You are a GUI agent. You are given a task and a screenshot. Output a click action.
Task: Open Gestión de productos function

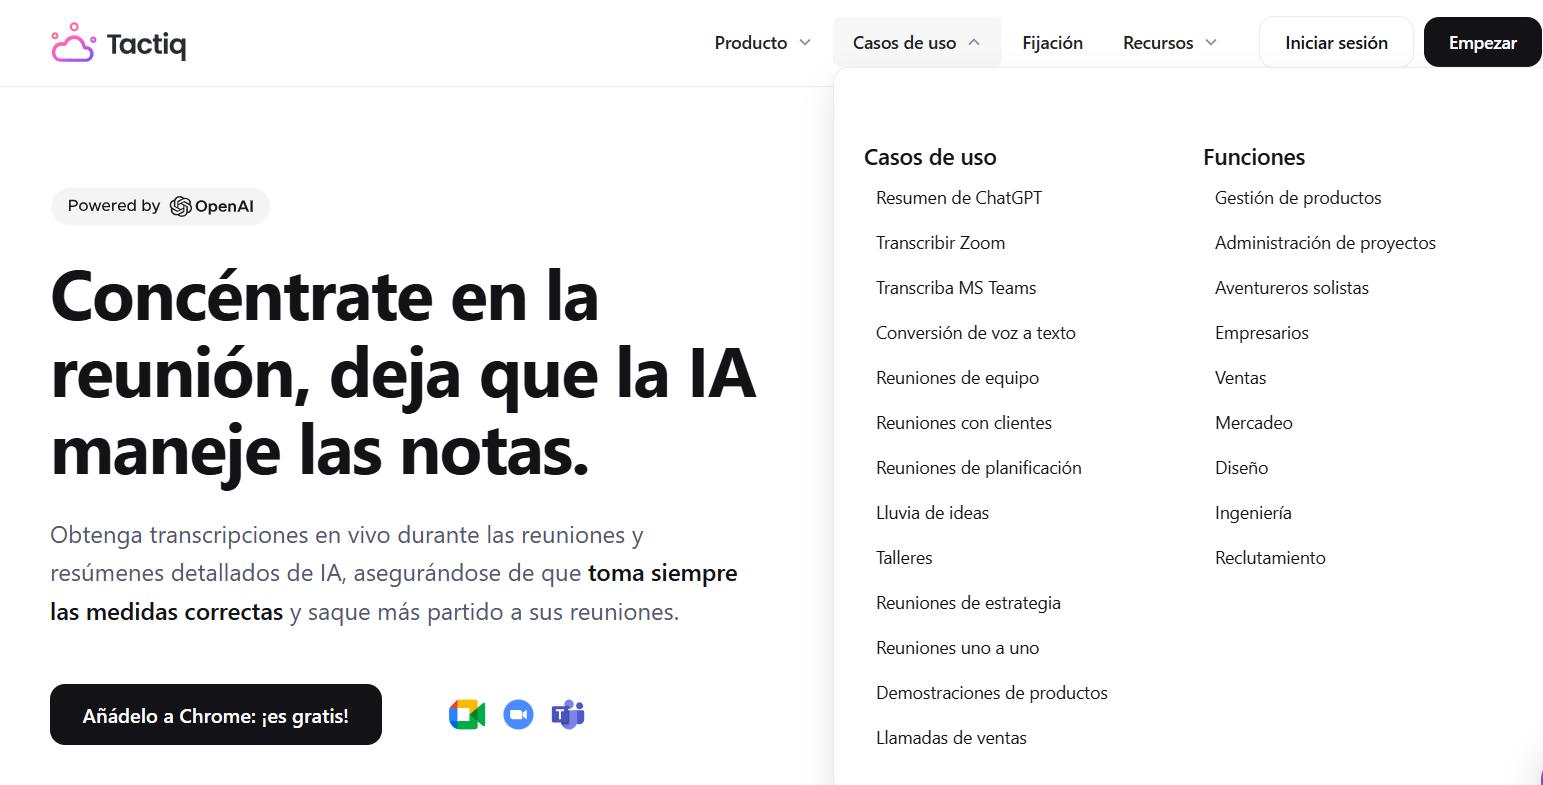click(x=1298, y=198)
